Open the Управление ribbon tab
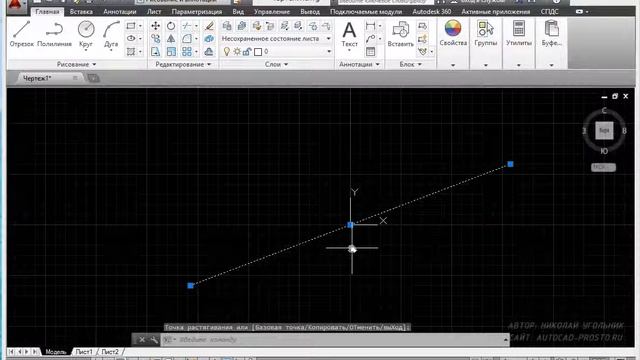Screen dimensions: 640x360 tap(272, 11)
